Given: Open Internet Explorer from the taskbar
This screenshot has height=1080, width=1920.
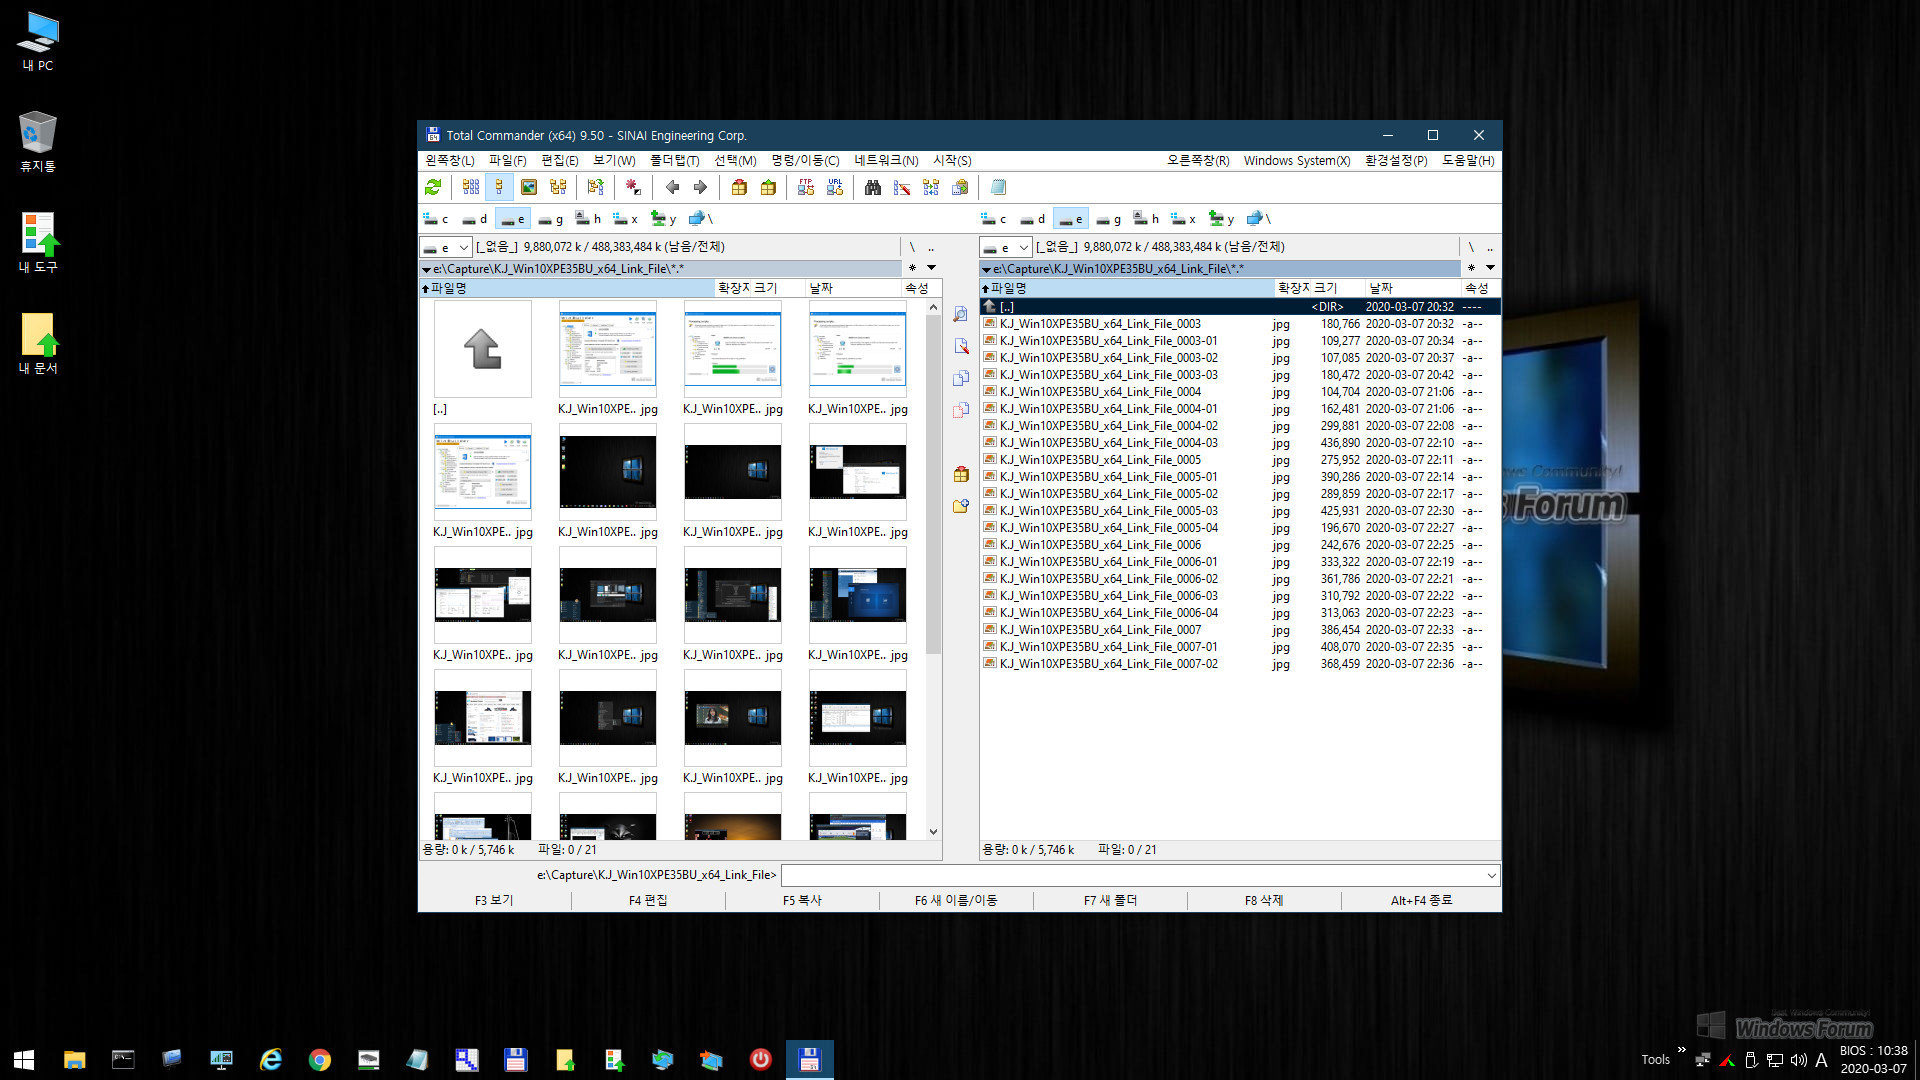Looking at the screenshot, I should pos(271,1059).
